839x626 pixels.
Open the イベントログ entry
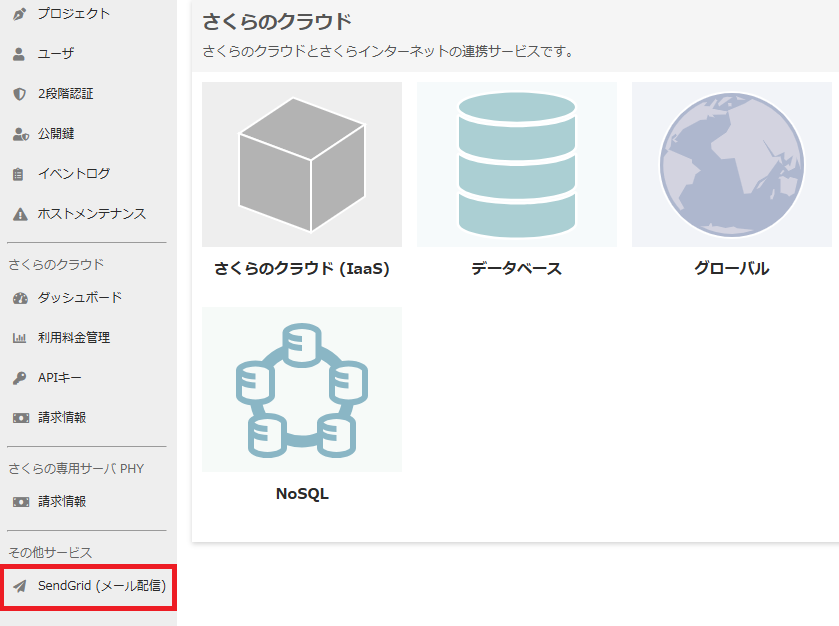(x=73, y=174)
